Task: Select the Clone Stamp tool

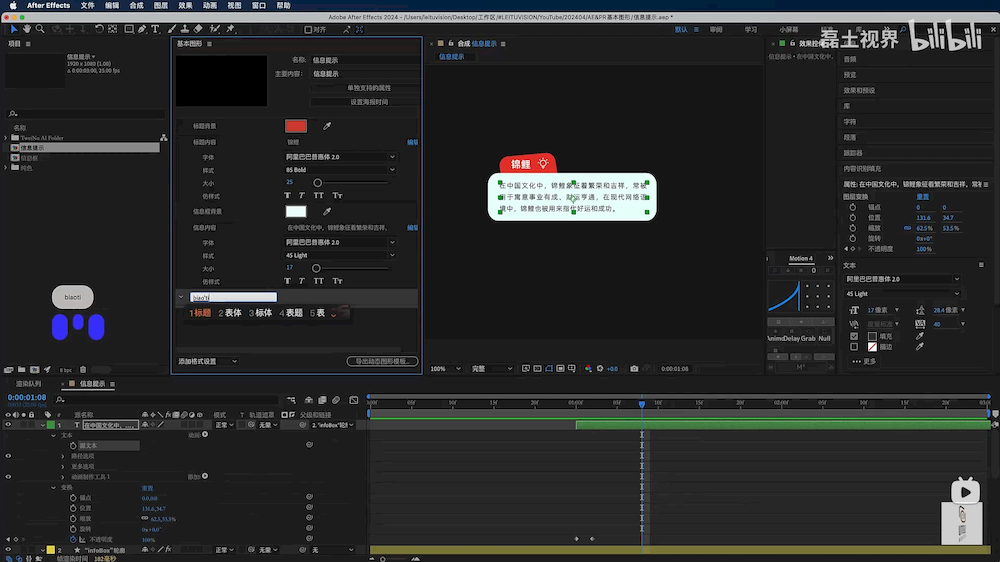Action: (x=184, y=29)
